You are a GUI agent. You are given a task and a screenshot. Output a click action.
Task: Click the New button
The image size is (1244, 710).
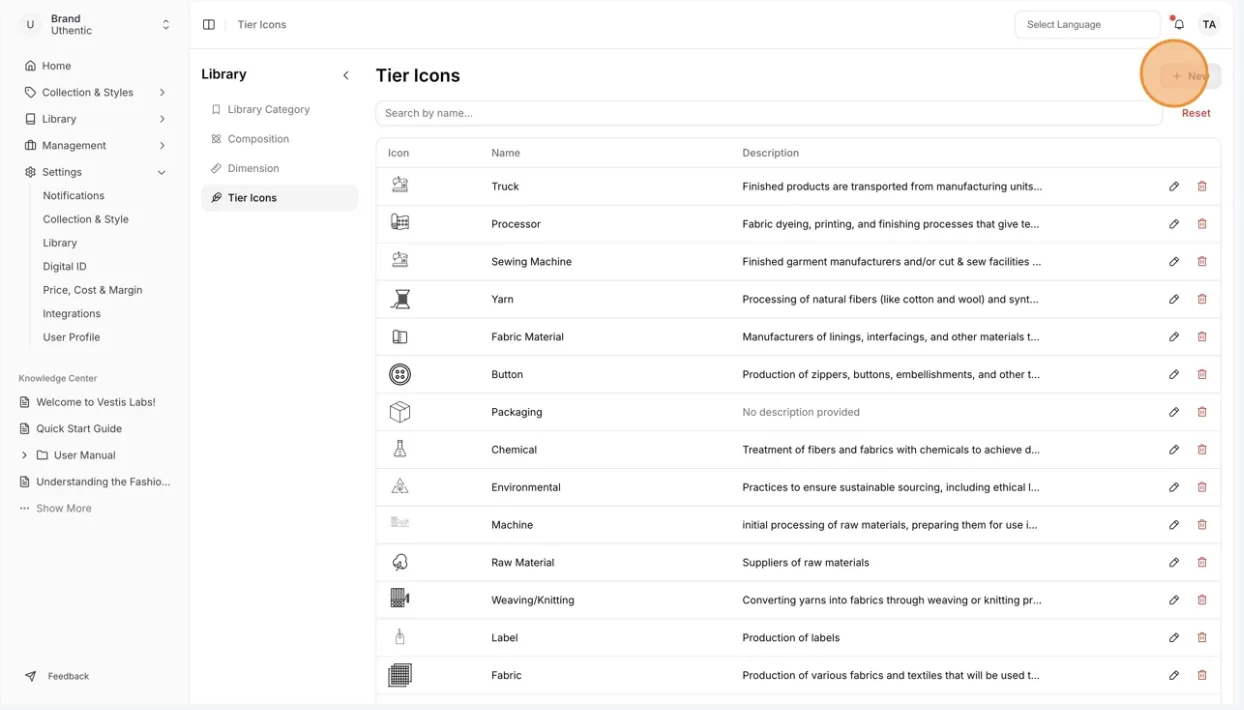(x=1190, y=76)
